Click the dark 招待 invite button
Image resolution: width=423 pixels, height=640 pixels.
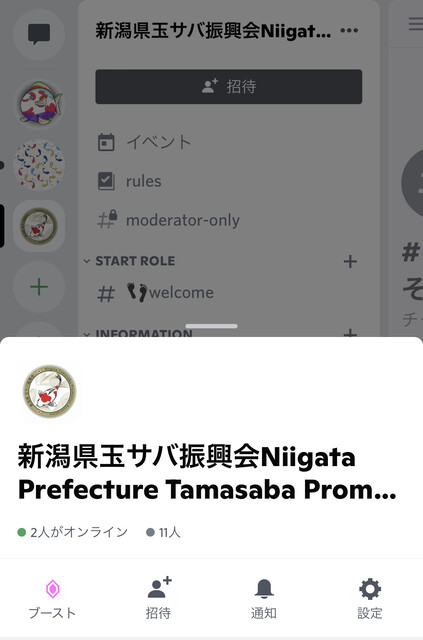pyautogui.click(x=229, y=87)
